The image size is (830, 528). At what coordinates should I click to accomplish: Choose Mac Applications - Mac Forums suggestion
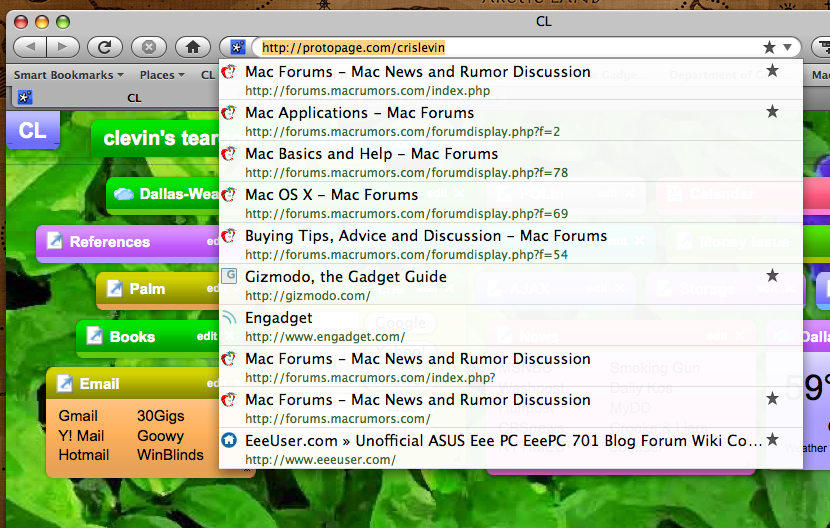tap(511, 121)
